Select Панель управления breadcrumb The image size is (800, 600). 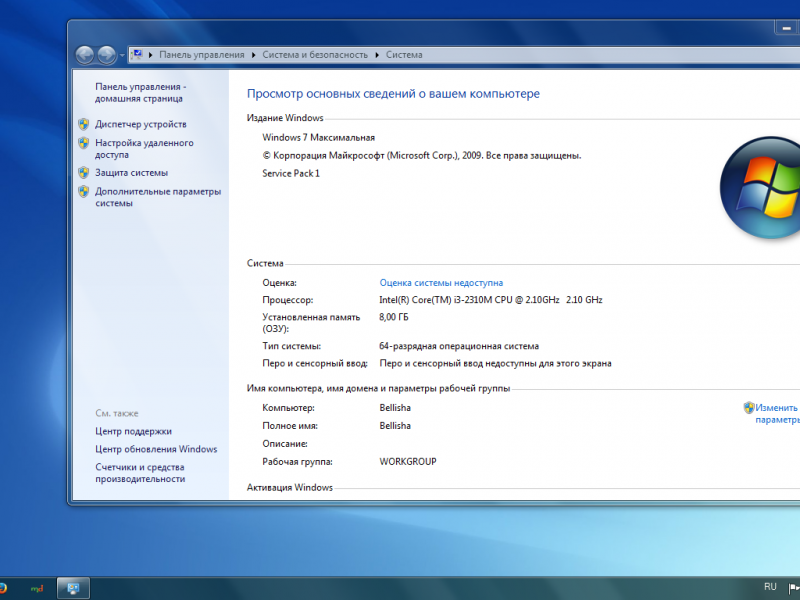[202, 55]
